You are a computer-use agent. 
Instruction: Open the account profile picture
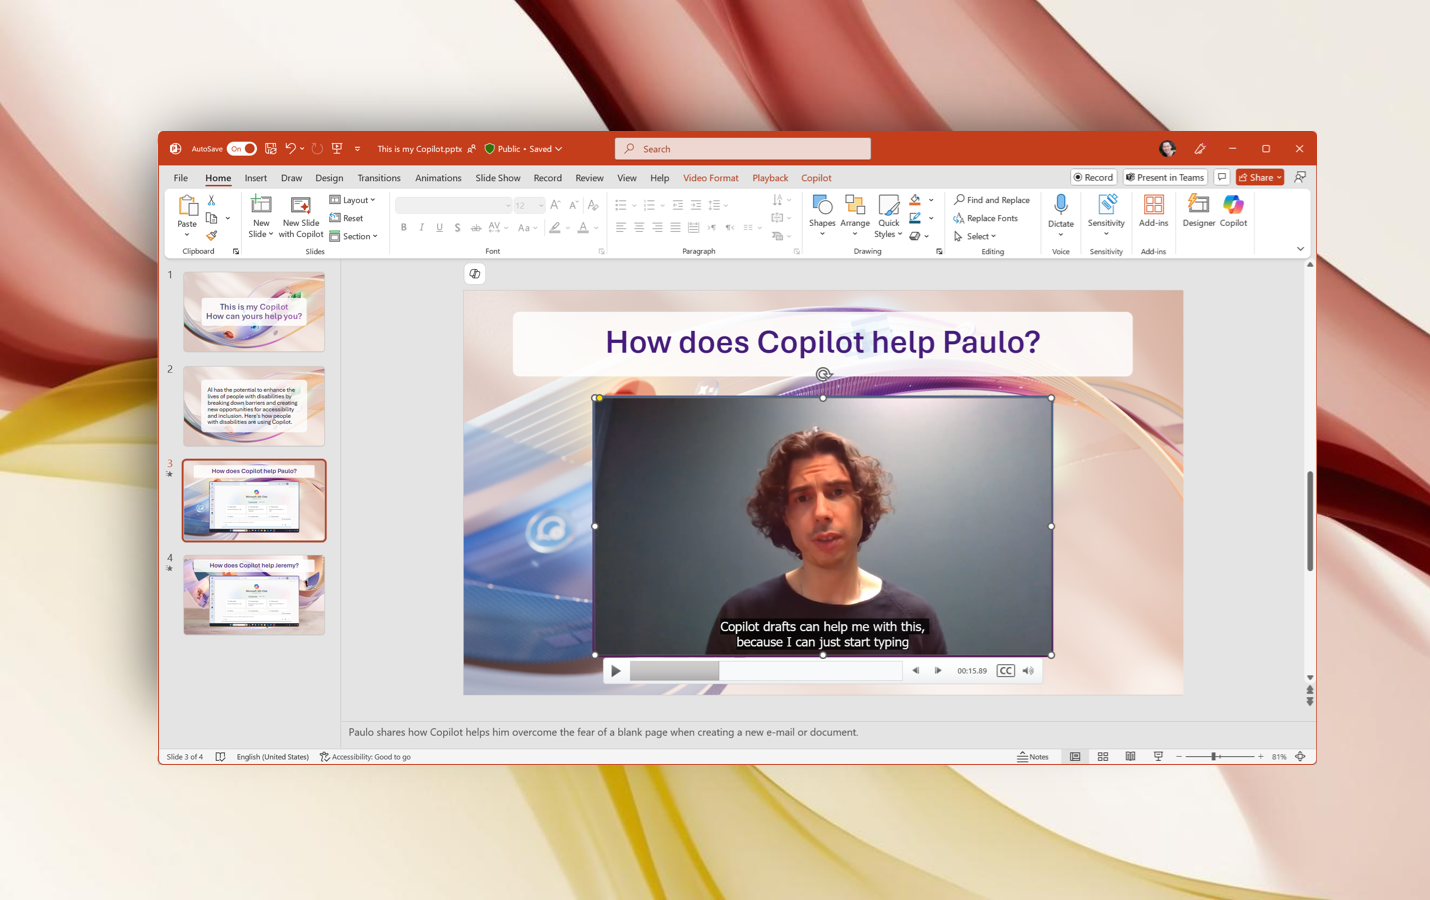[1167, 149]
